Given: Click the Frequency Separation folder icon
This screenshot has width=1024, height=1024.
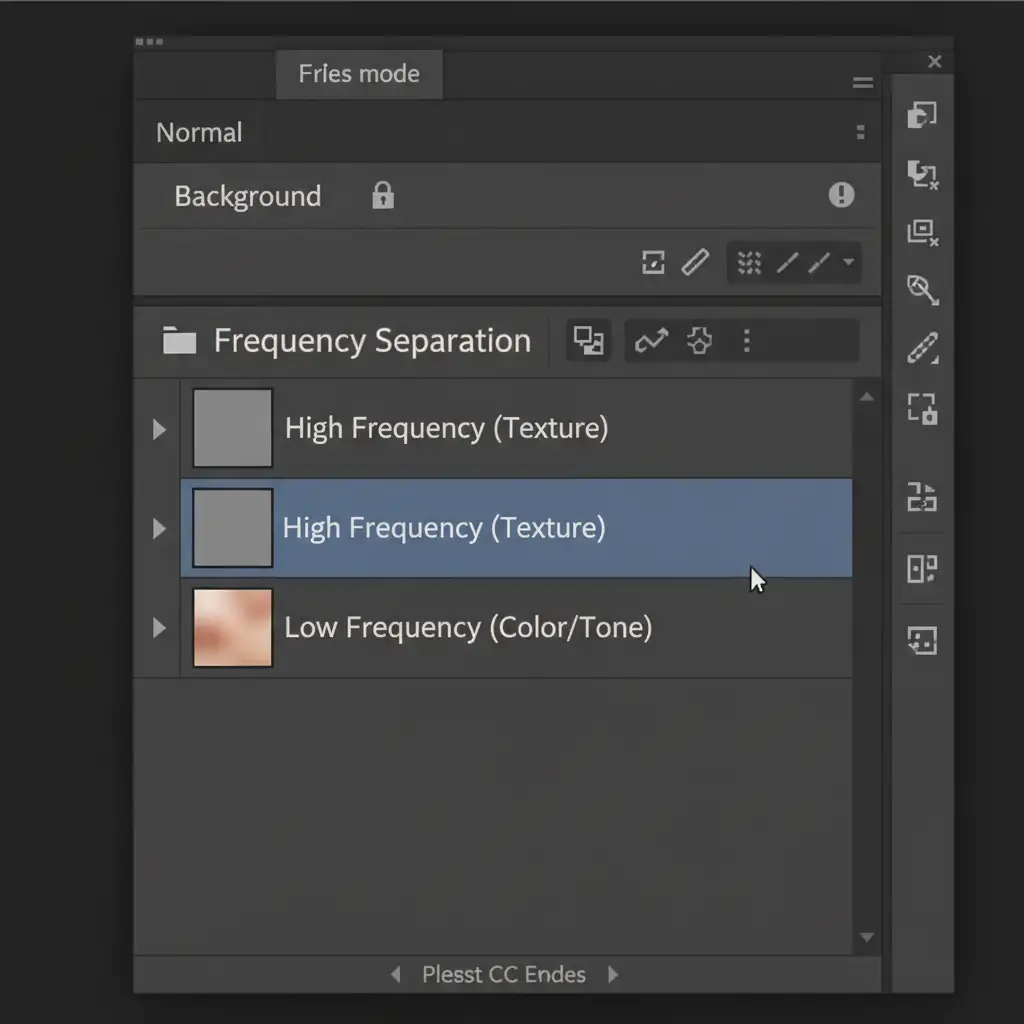Looking at the screenshot, I should coord(180,342).
